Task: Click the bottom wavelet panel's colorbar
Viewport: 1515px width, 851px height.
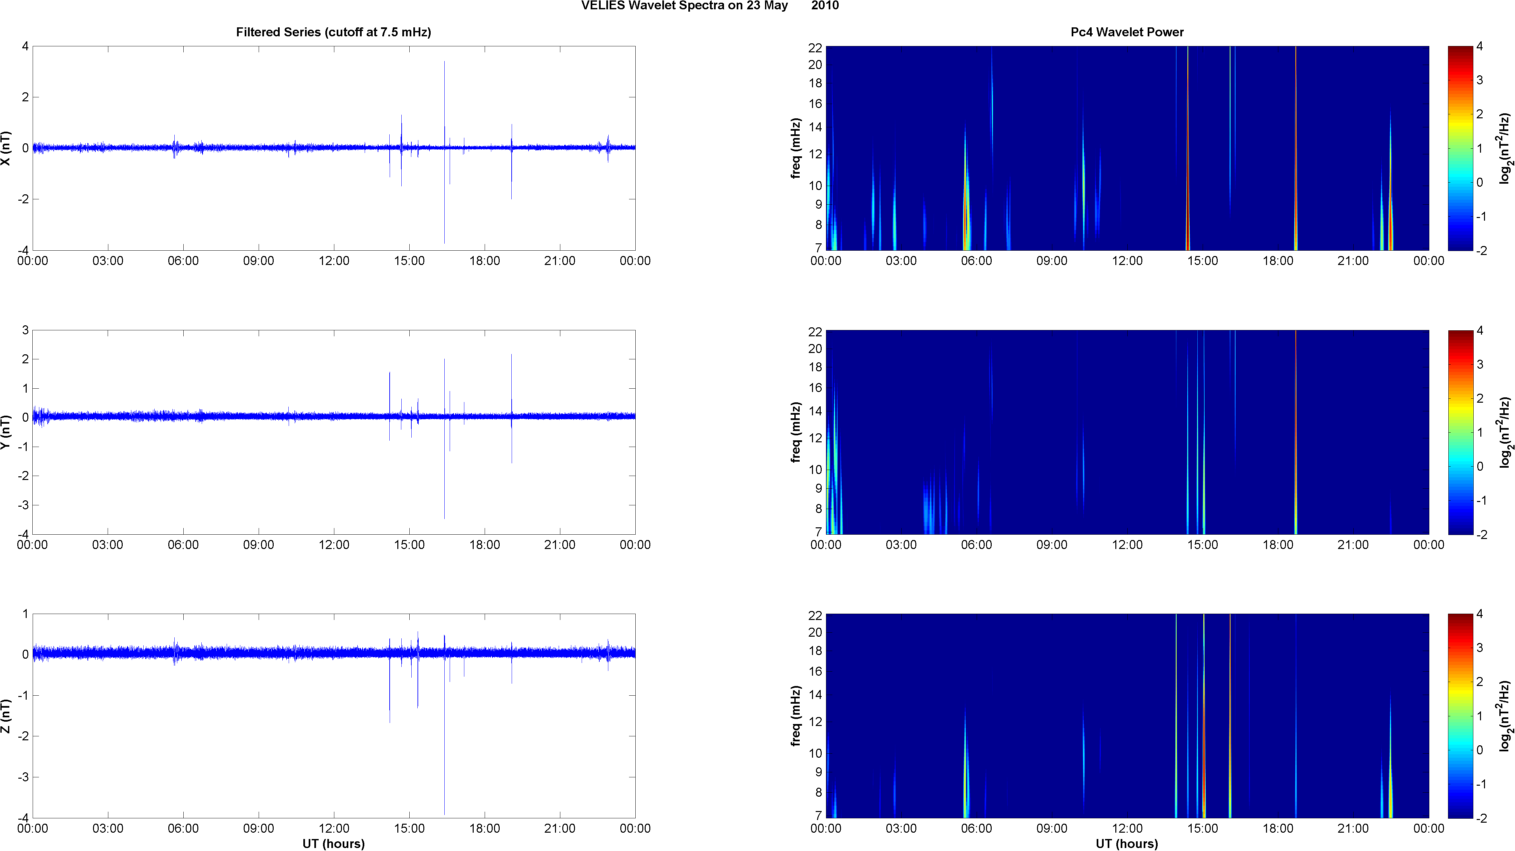Action: (x=1460, y=716)
